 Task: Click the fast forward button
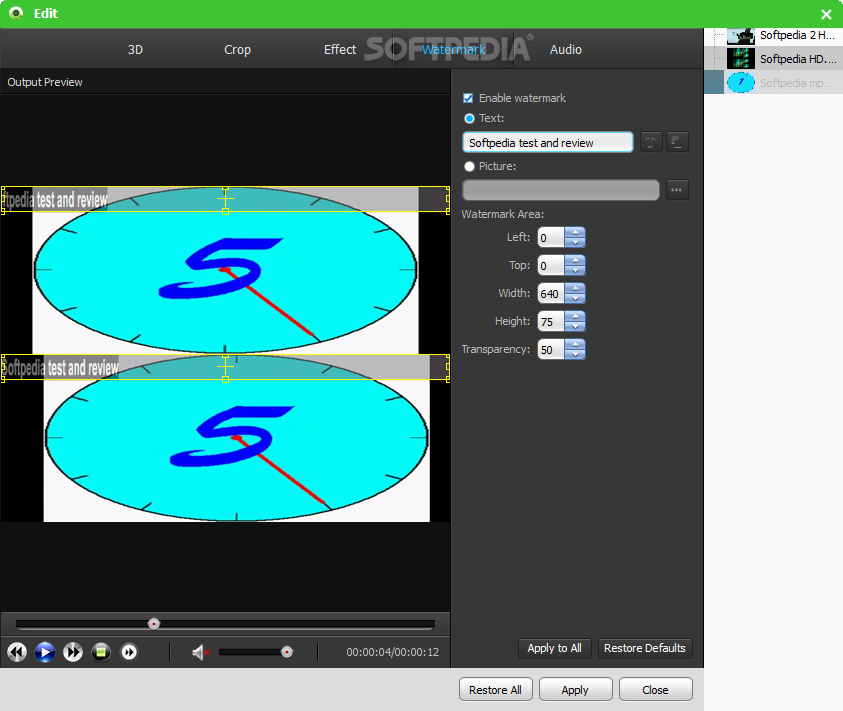[73, 652]
